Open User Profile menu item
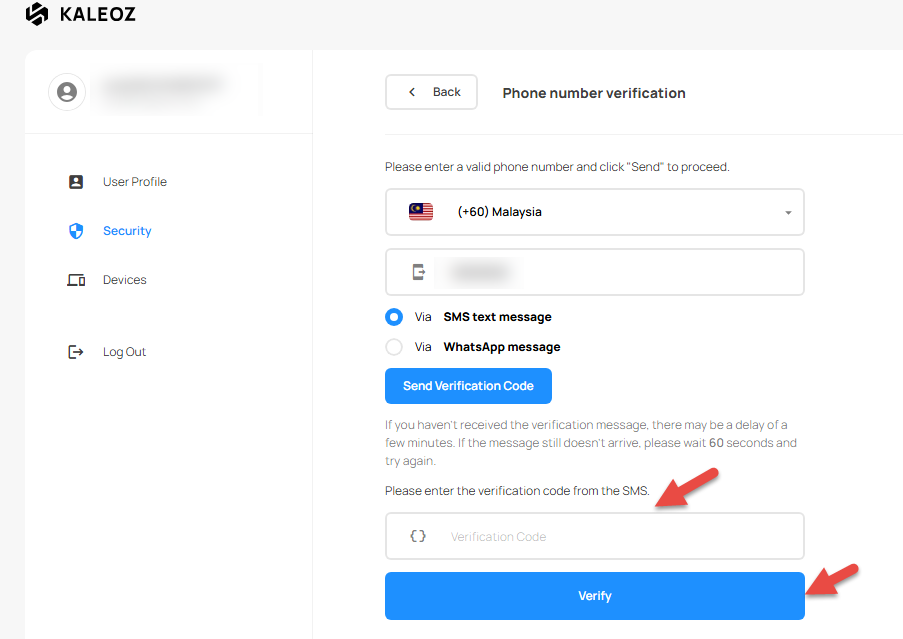This screenshot has width=903, height=639. coord(135,182)
